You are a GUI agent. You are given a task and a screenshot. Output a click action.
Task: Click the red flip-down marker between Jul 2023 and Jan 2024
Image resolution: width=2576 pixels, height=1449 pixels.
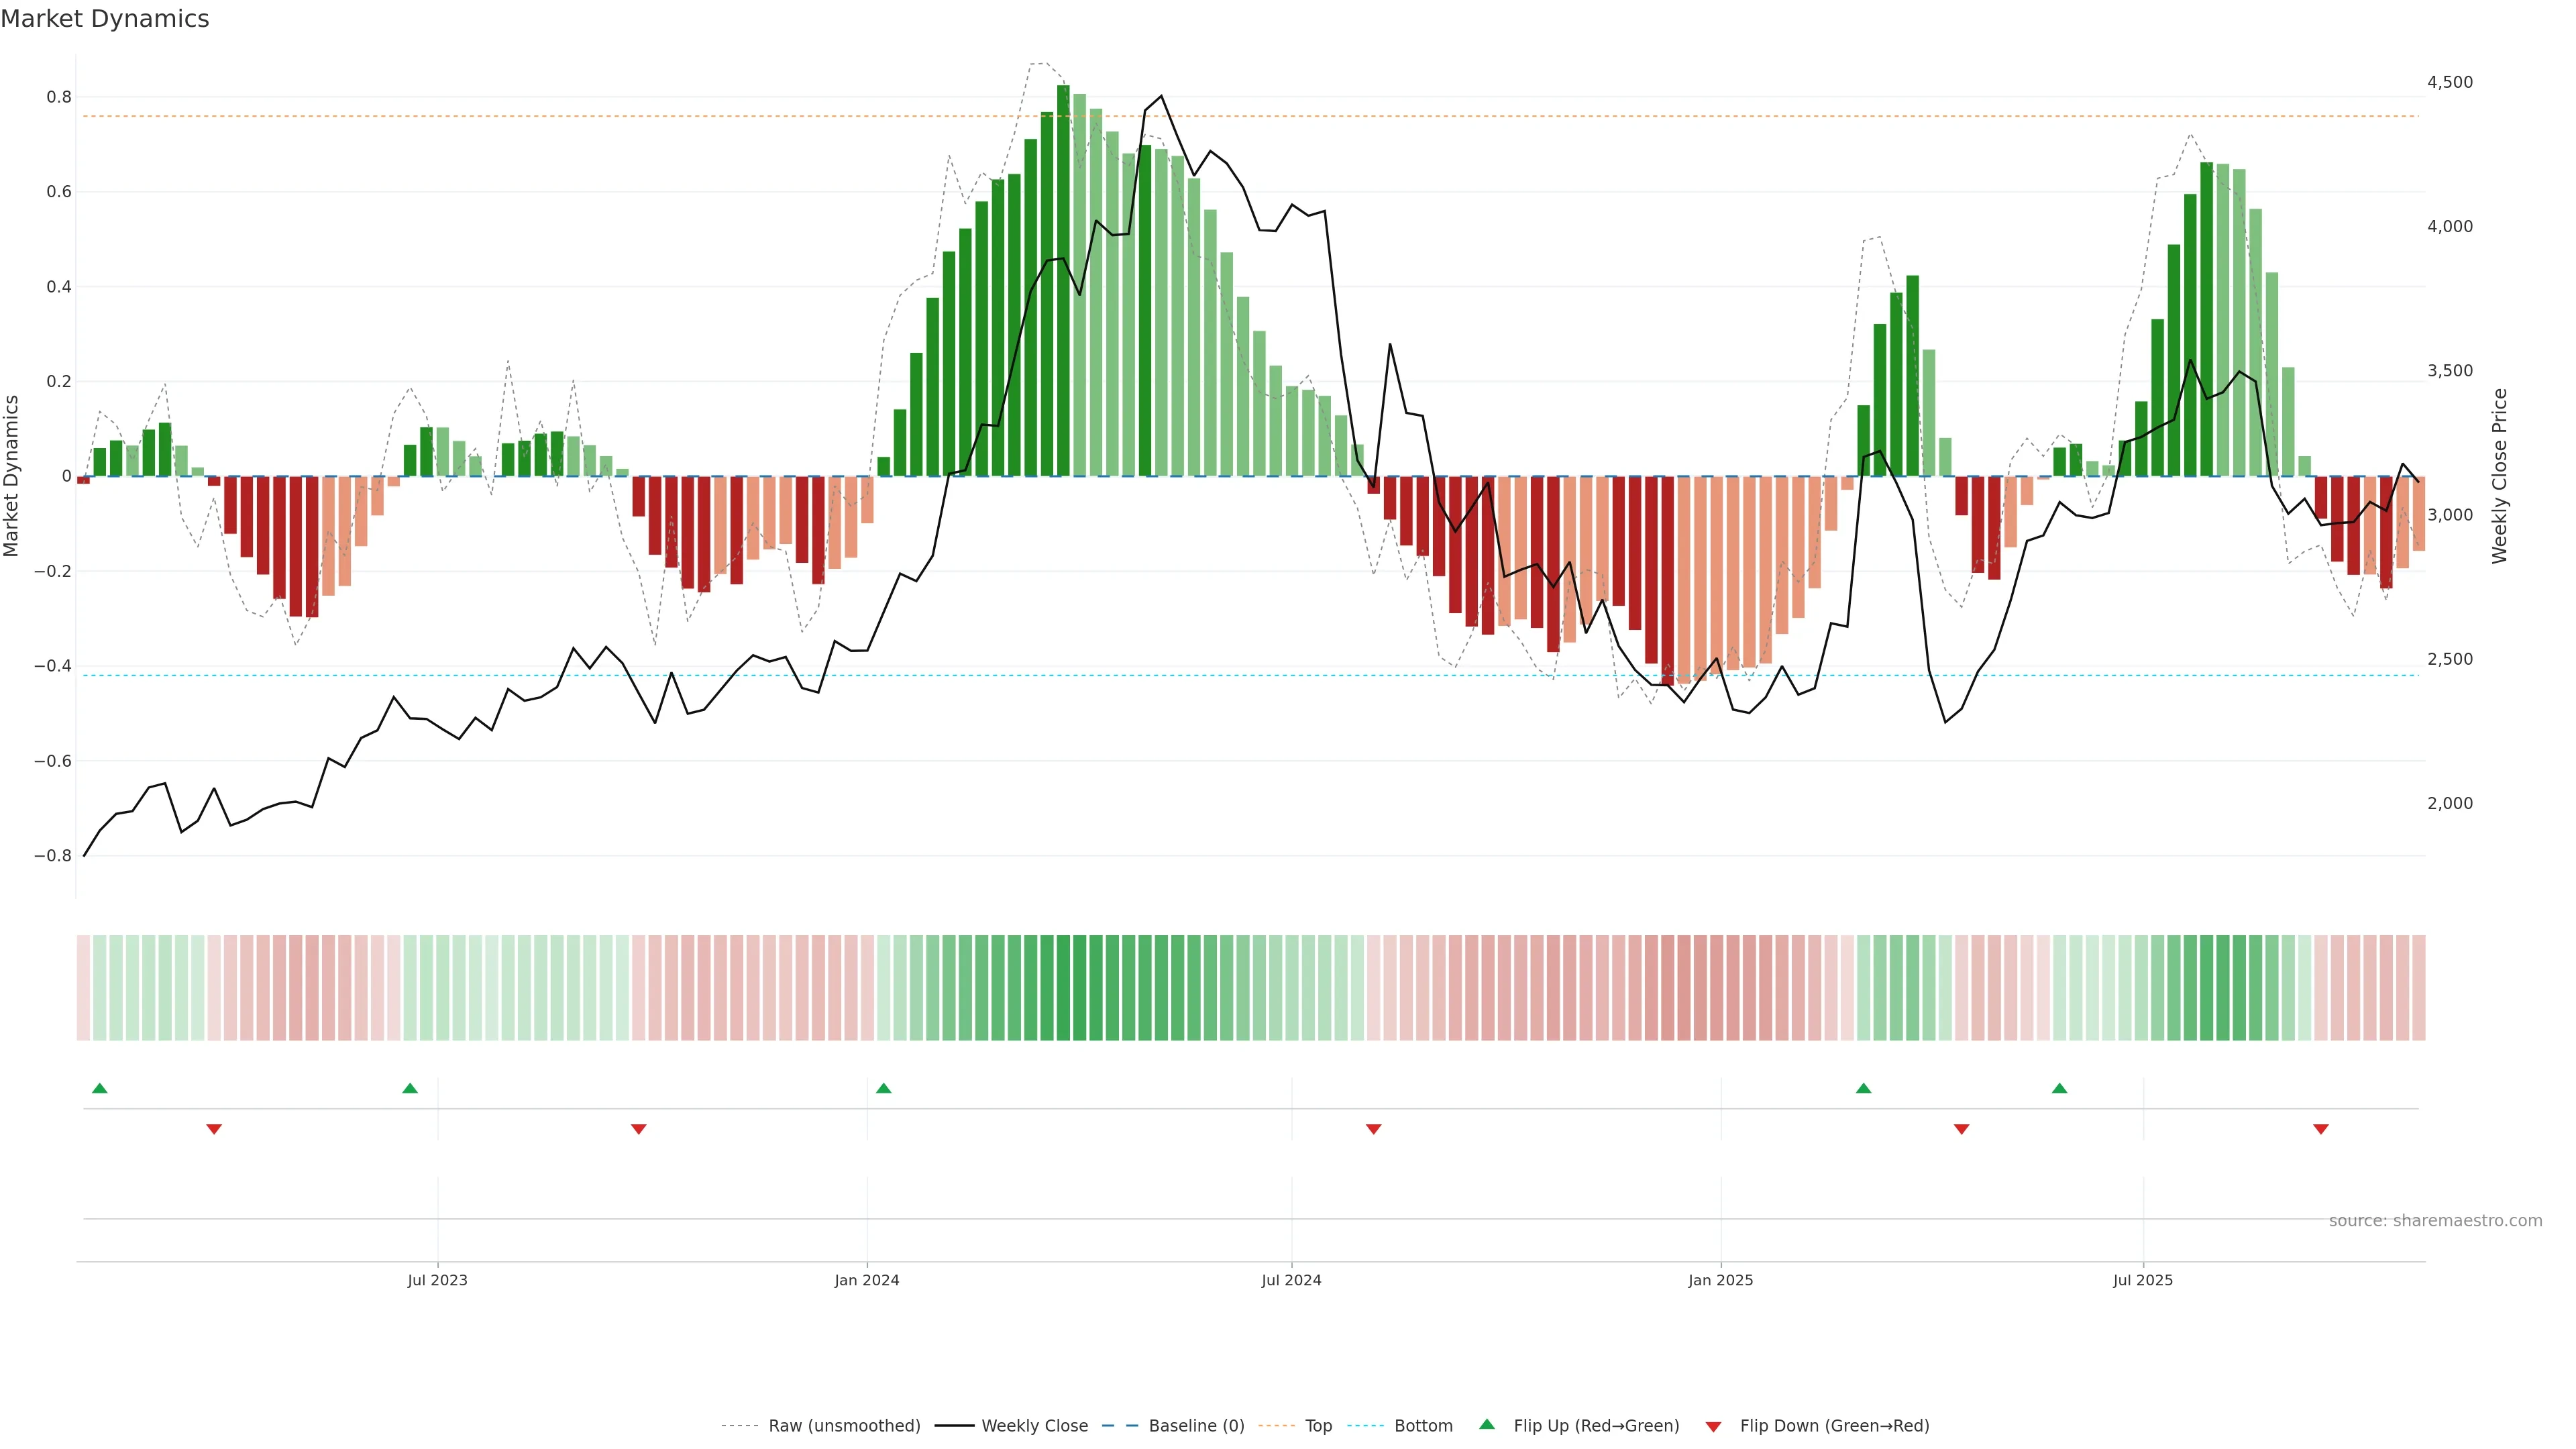pyautogui.click(x=639, y=1129)
